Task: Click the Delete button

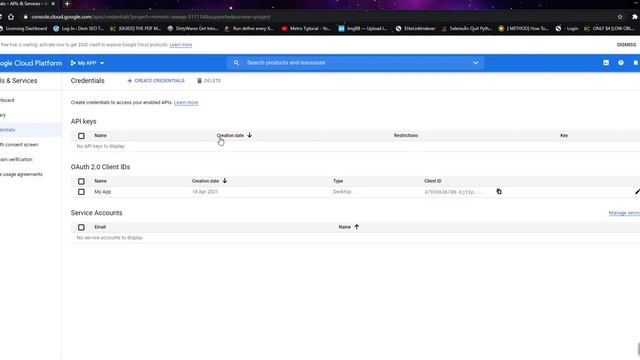Action: tap(209, 81)
